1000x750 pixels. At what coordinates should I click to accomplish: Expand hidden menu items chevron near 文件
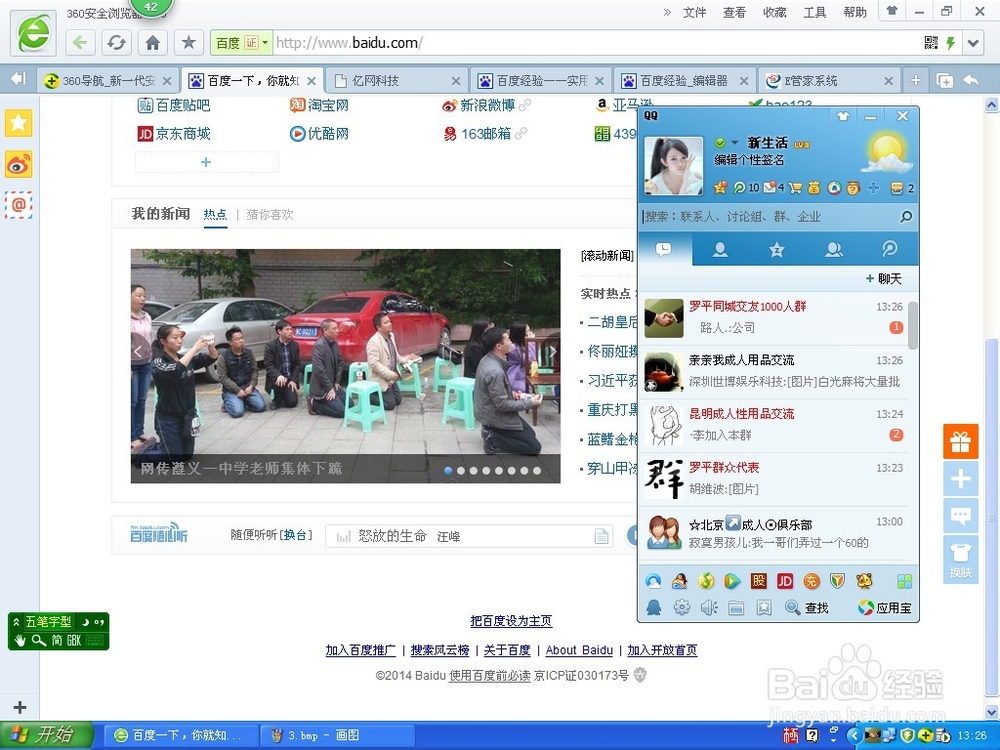[667, 12]
